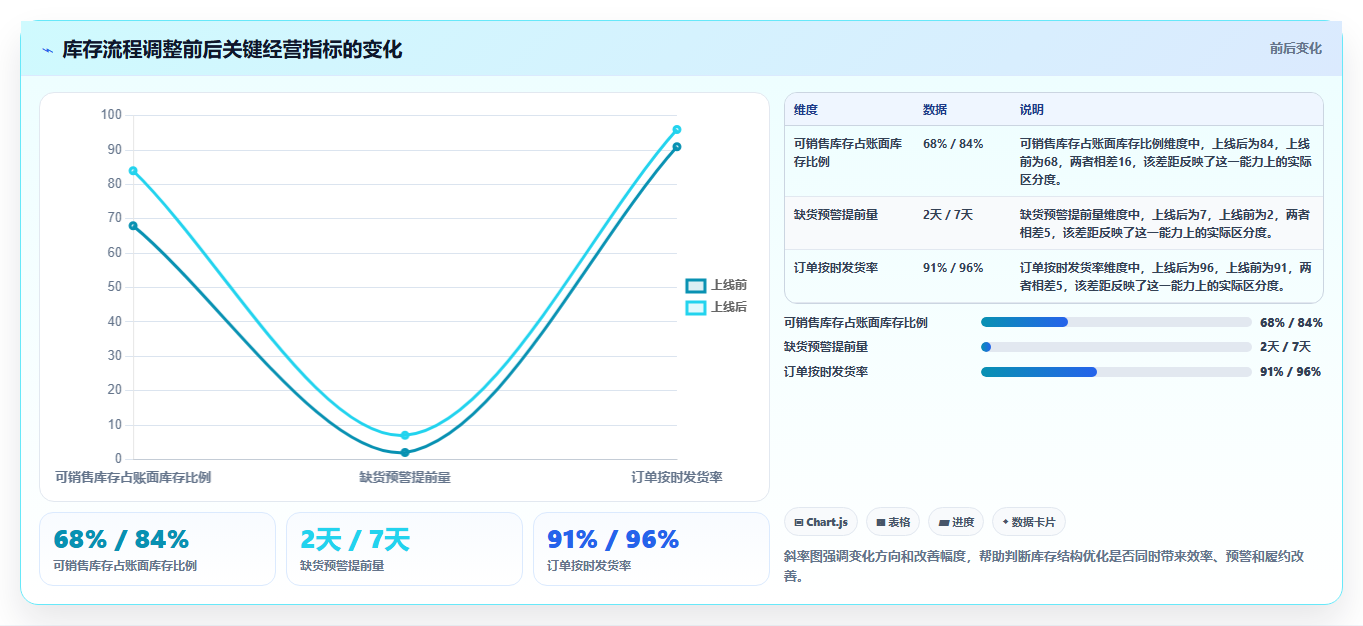The width and height of the screenshot is (1363, 626).
Task: Click x-axis label 缺货预警提前量
Action: tap(405, 477)
